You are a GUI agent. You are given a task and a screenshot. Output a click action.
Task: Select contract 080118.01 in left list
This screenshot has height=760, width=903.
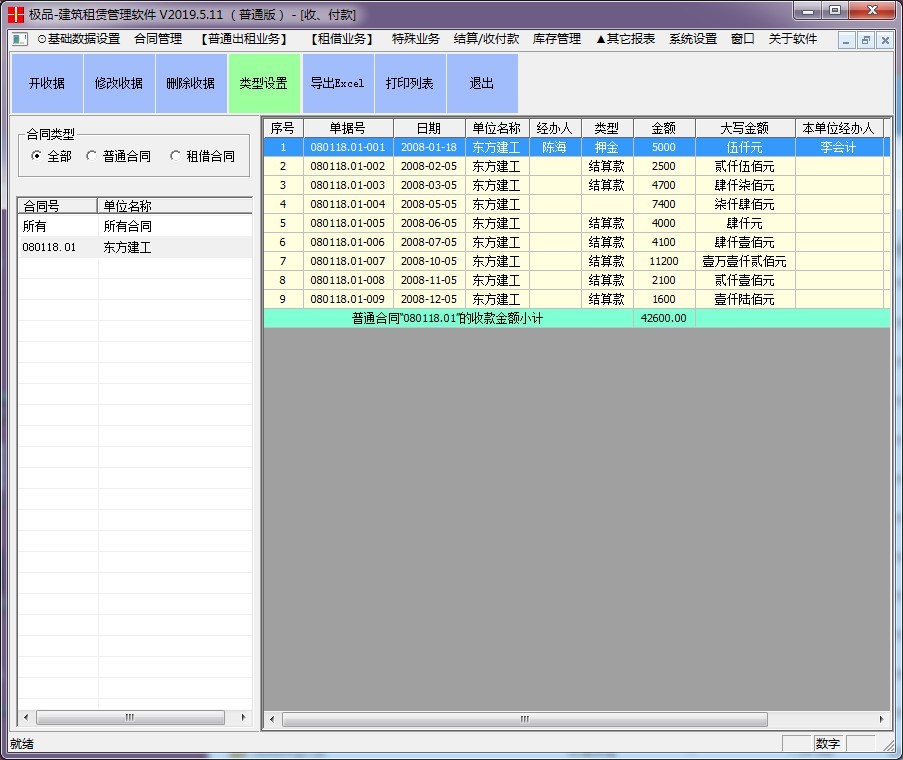[50, 247]
